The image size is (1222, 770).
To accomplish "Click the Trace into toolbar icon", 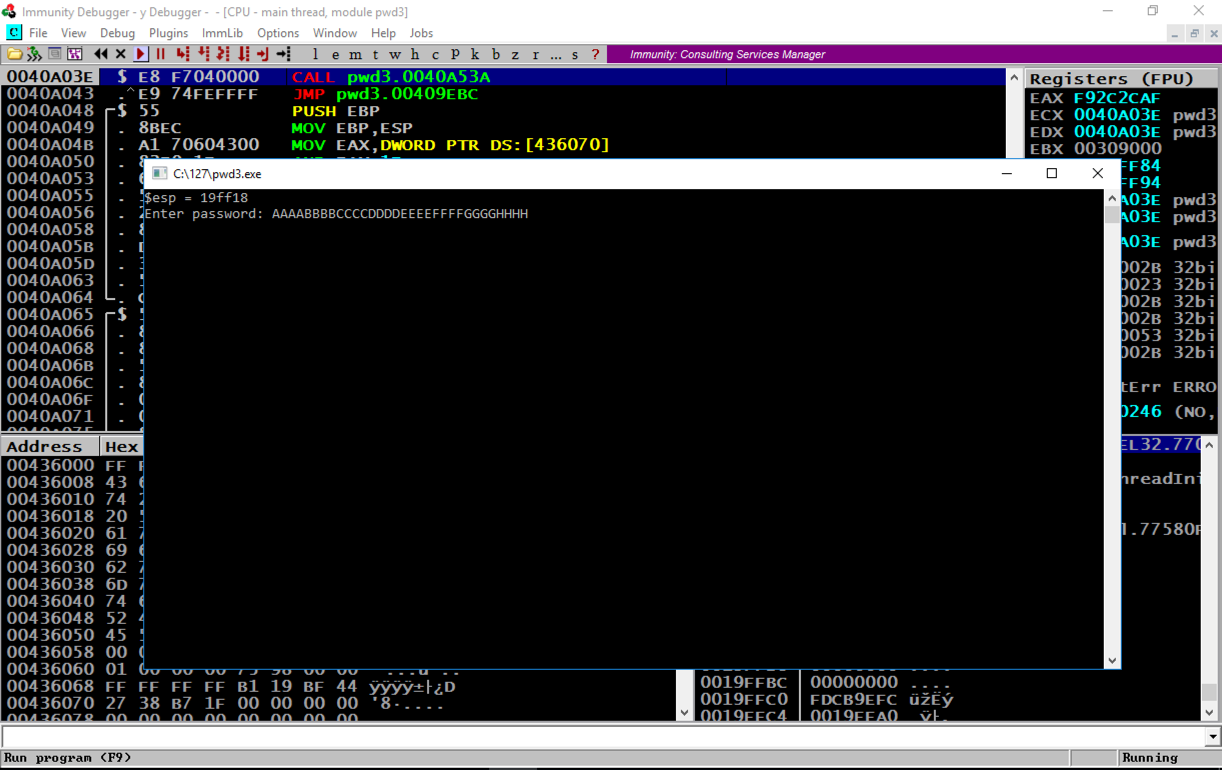I will (x=223, y=54).
